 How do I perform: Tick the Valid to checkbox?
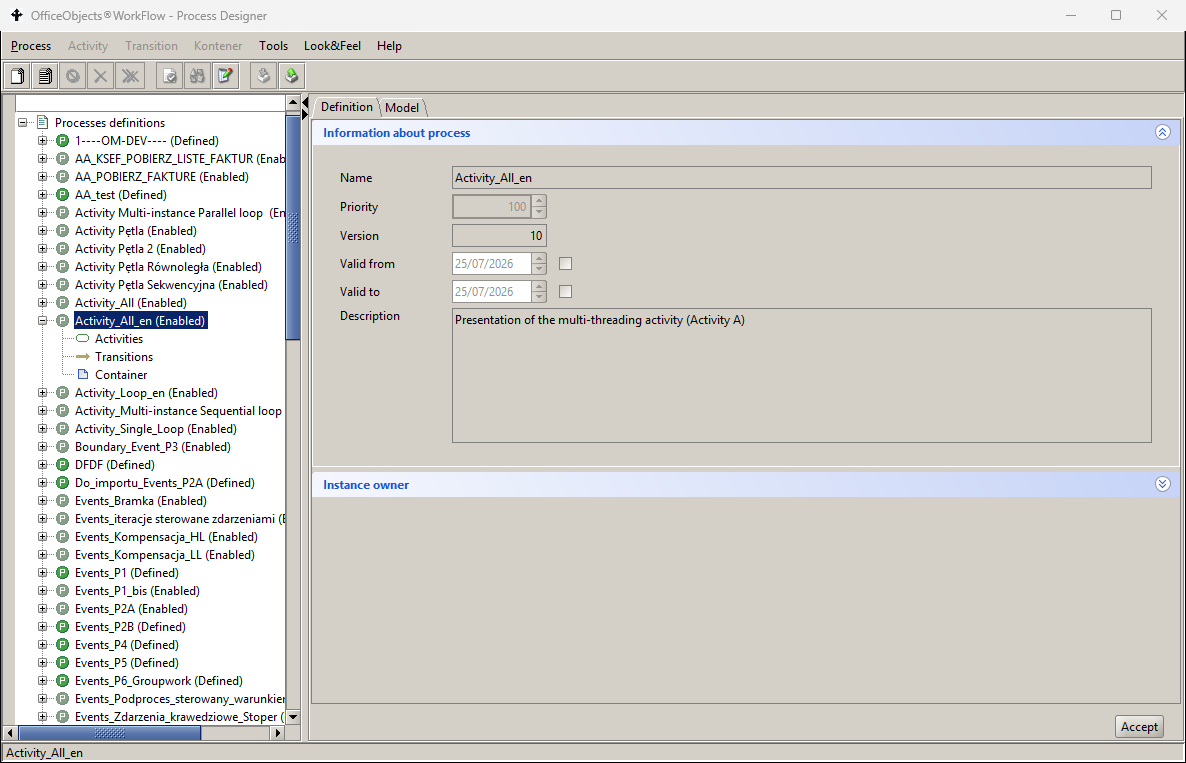[565, 291]
